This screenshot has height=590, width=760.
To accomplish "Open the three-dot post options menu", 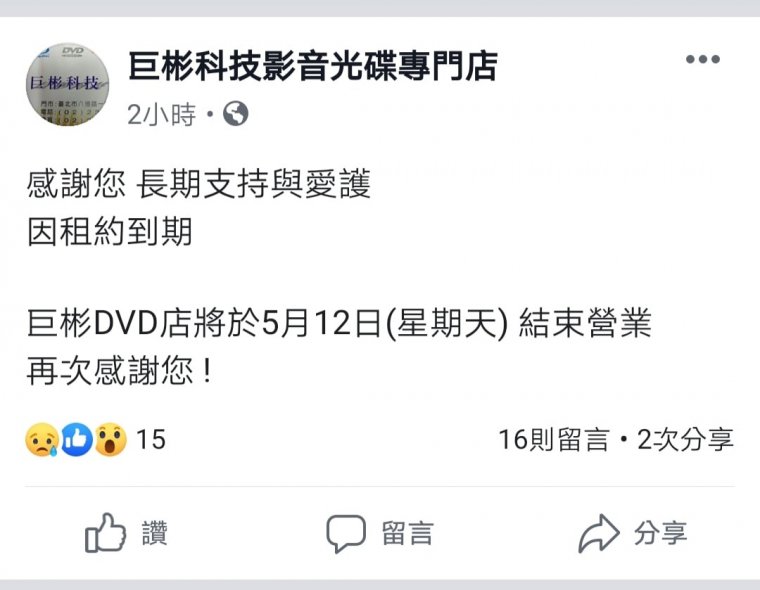I will [x=703, y=59].
